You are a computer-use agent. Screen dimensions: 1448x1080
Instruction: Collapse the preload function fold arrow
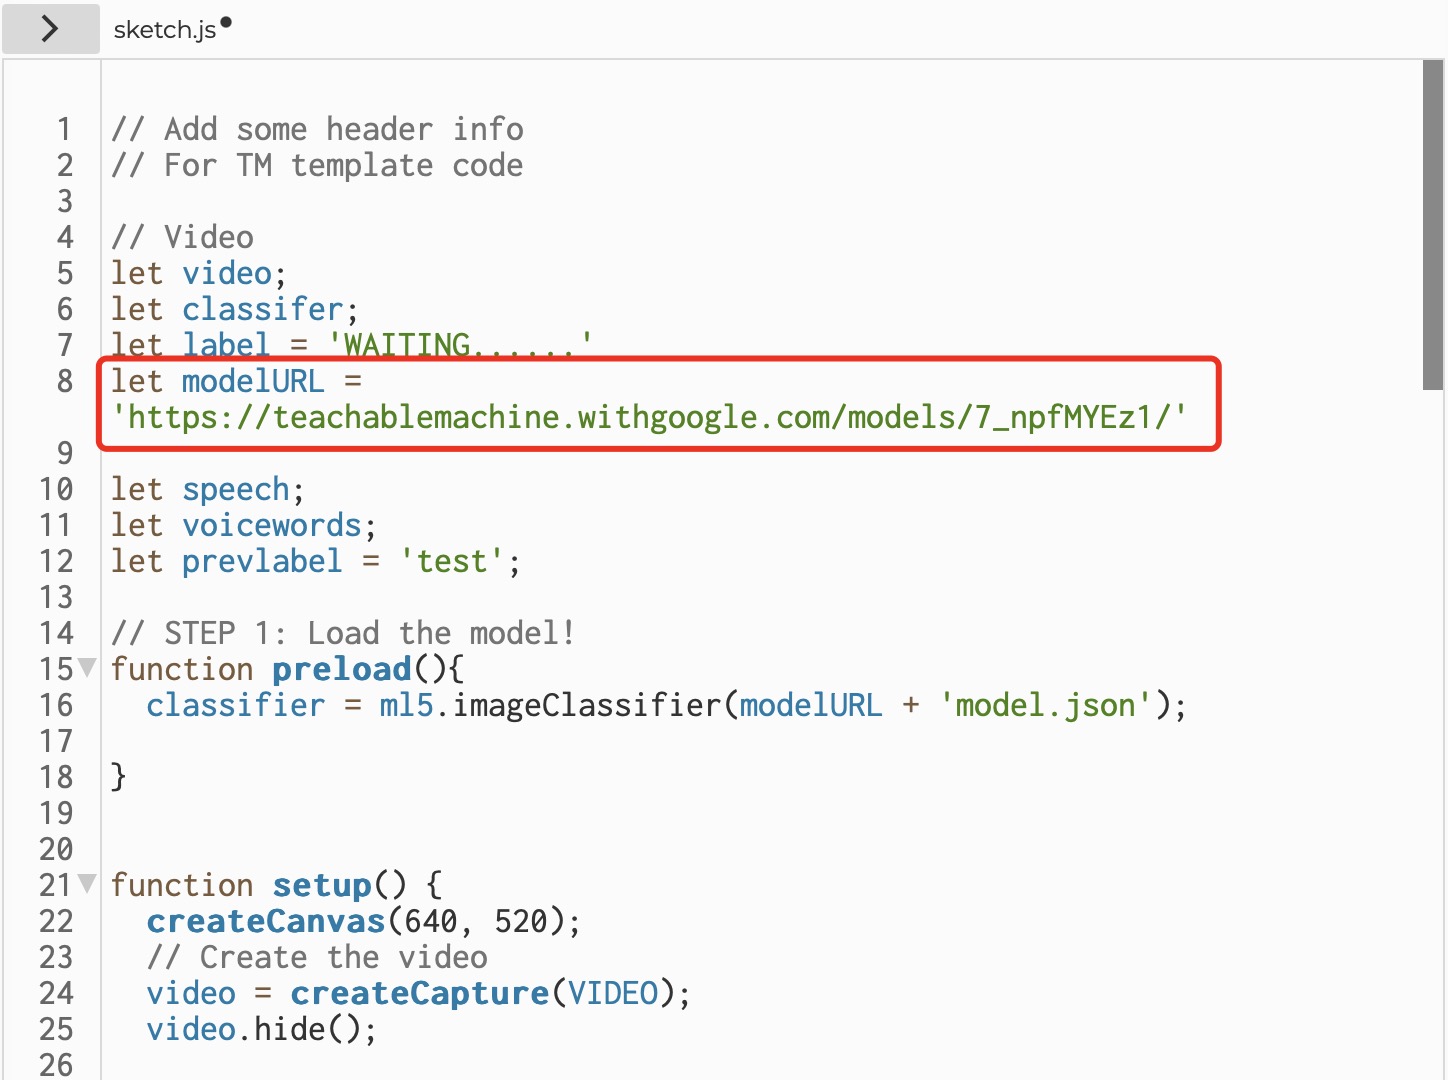tap(88, 667)
